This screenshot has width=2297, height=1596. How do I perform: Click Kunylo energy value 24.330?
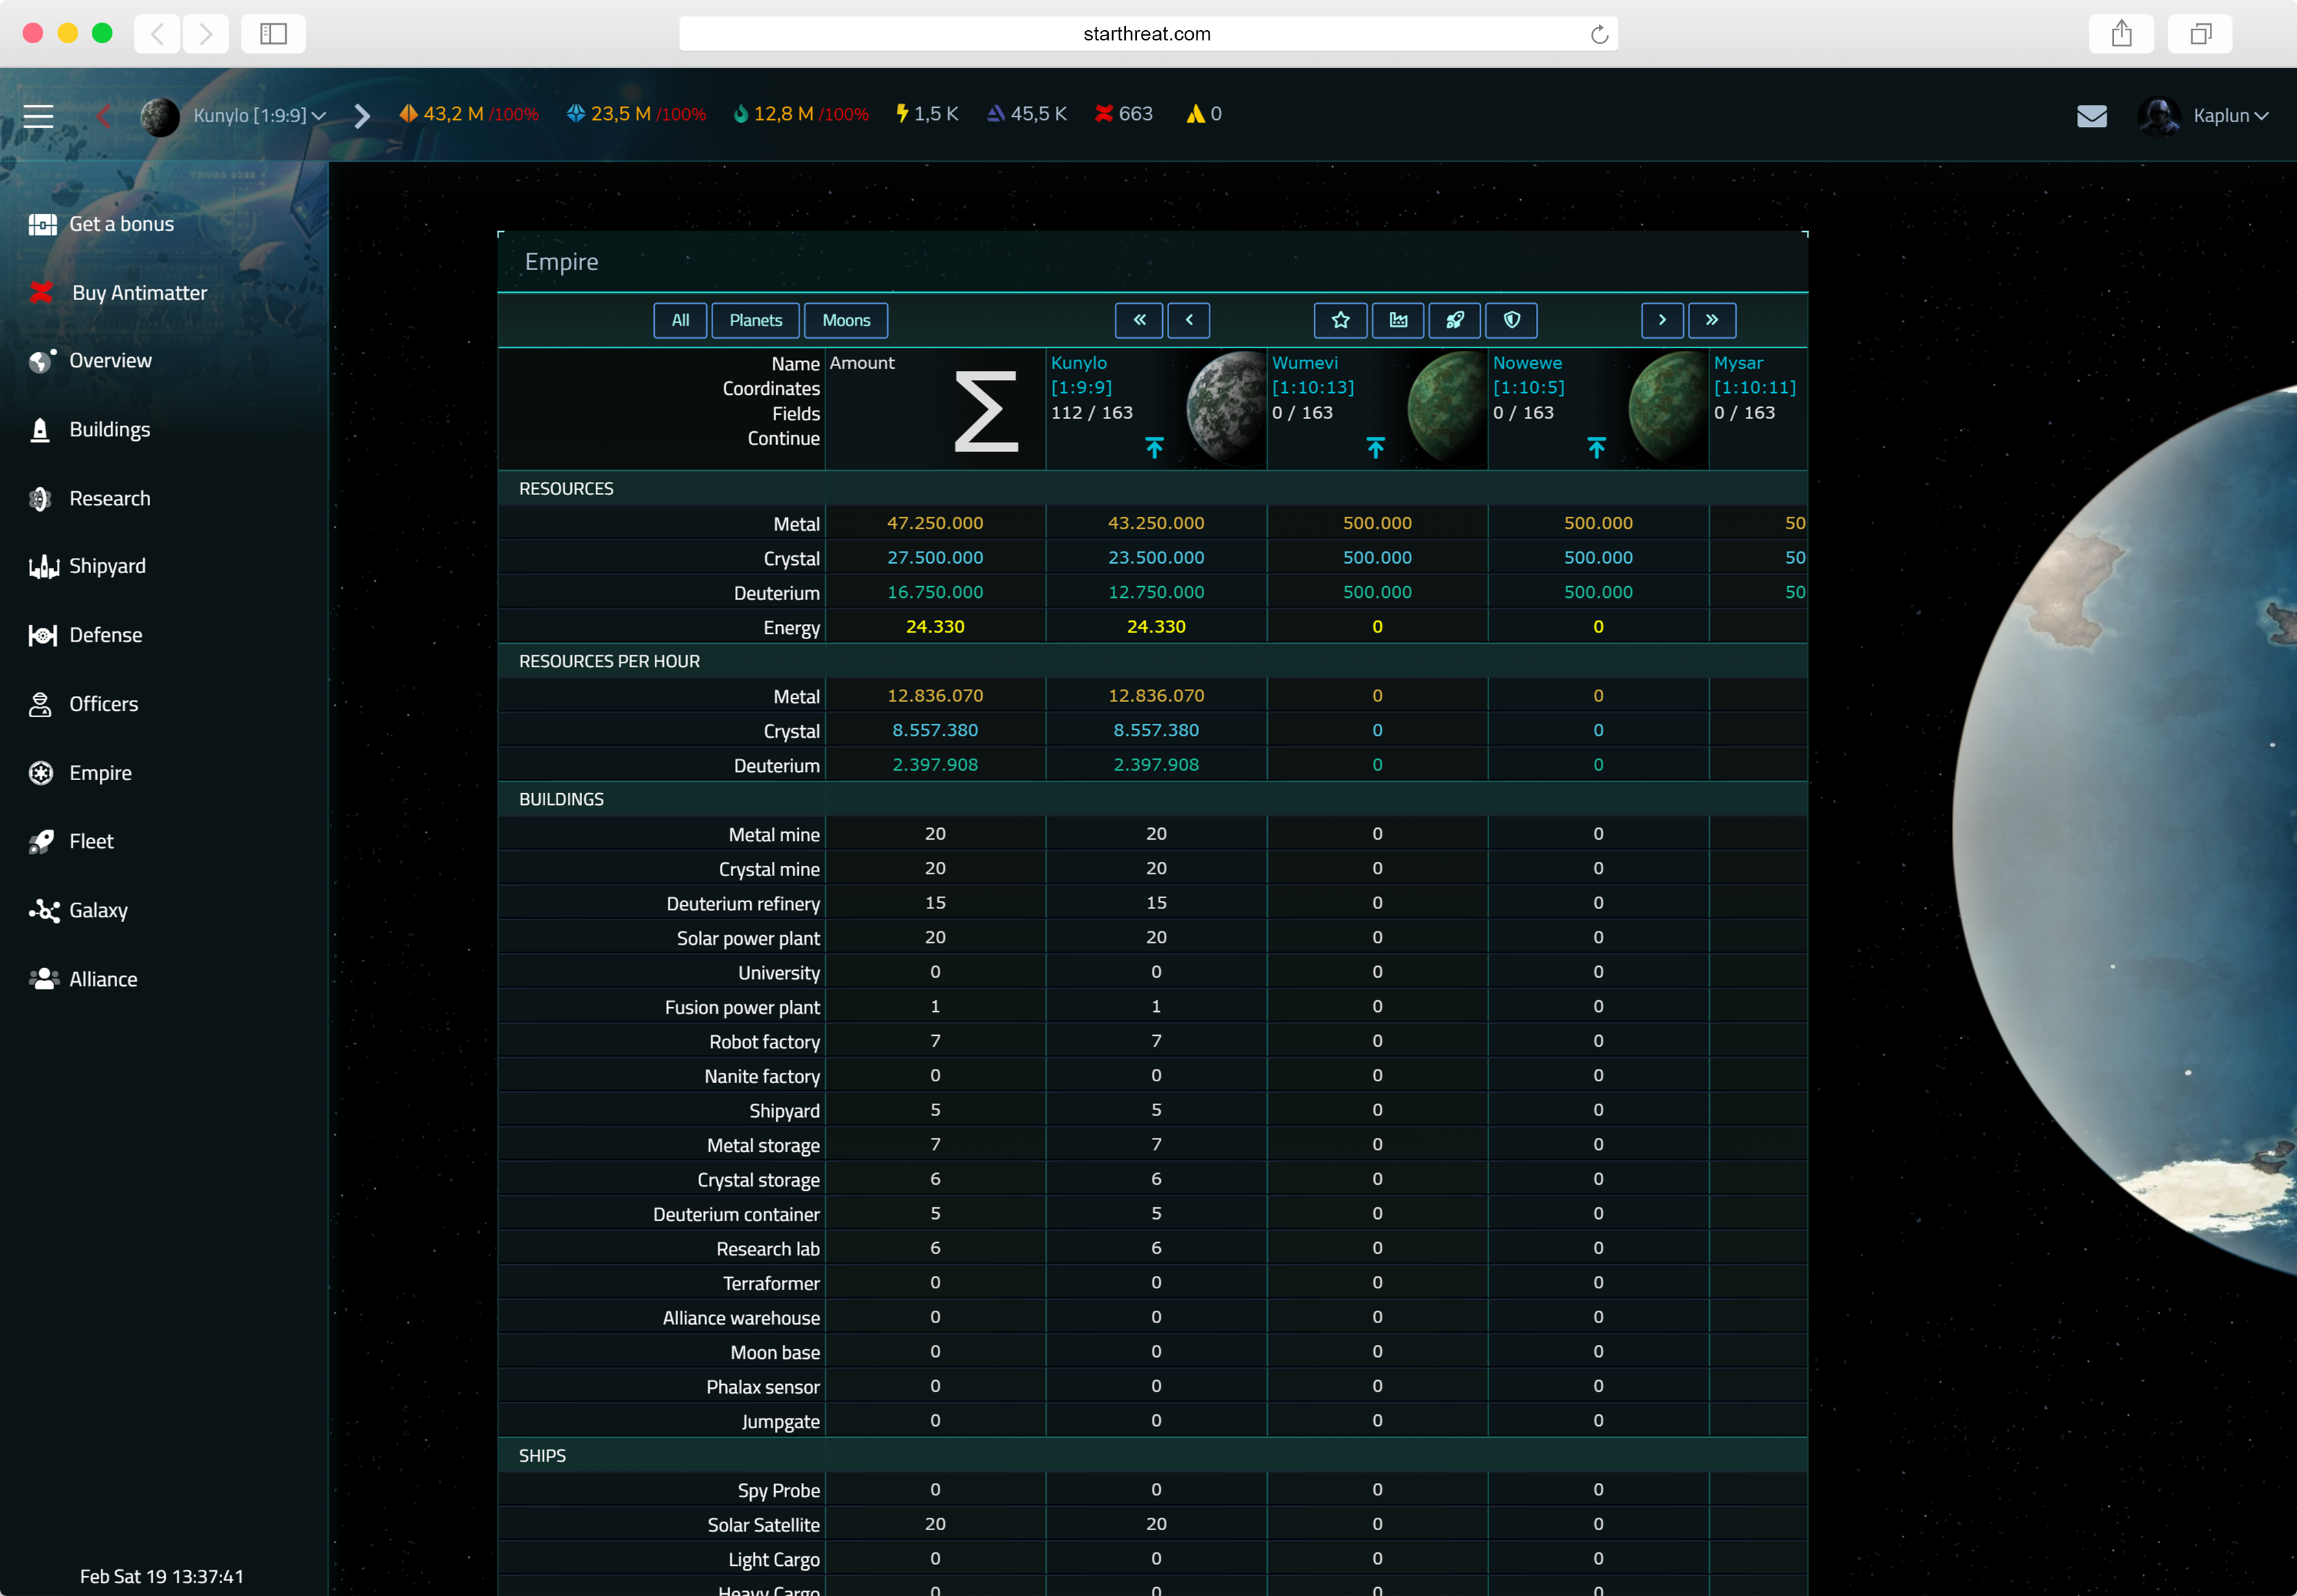point(1156,627)
